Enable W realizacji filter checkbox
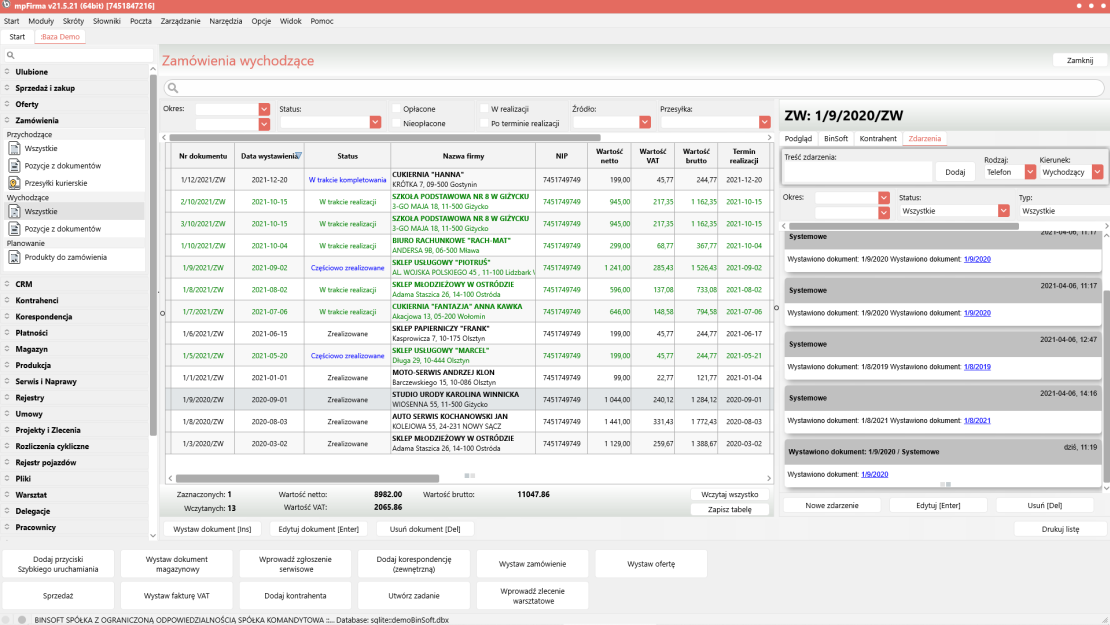The height and width of the screenshot is (625, 1110). (x=484, y=109)
